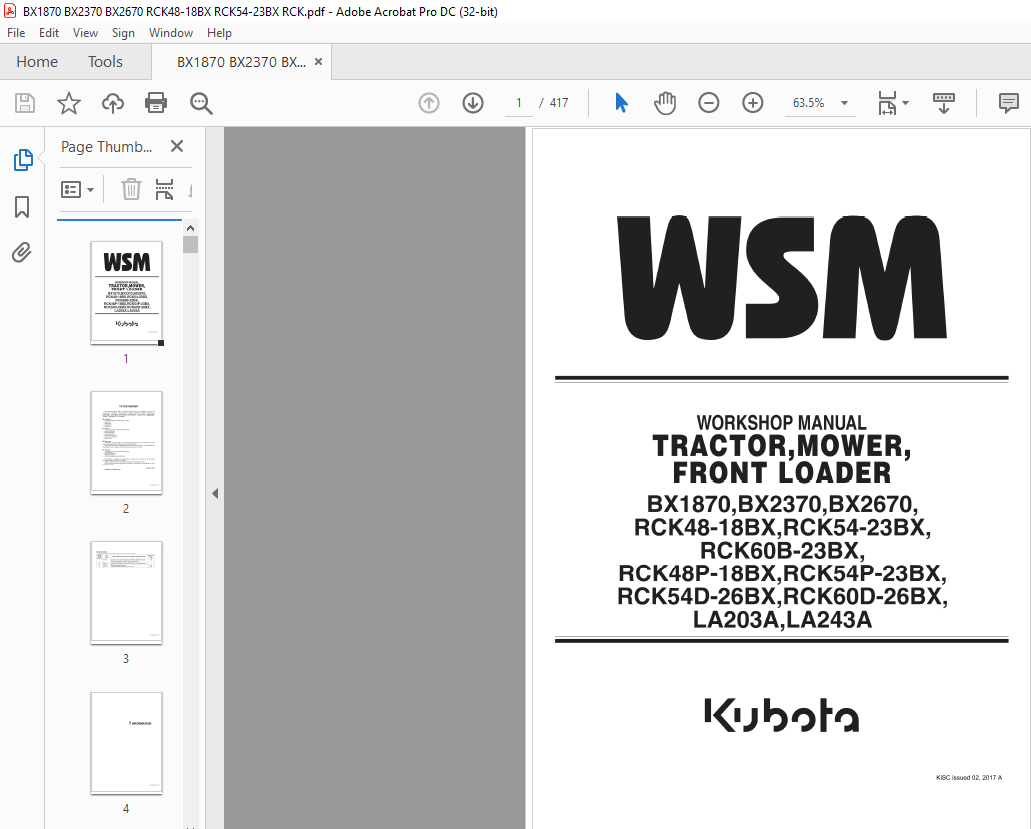Switch to the Home tab
Viewport: 1031px width, 829px height.
[37, 62]
